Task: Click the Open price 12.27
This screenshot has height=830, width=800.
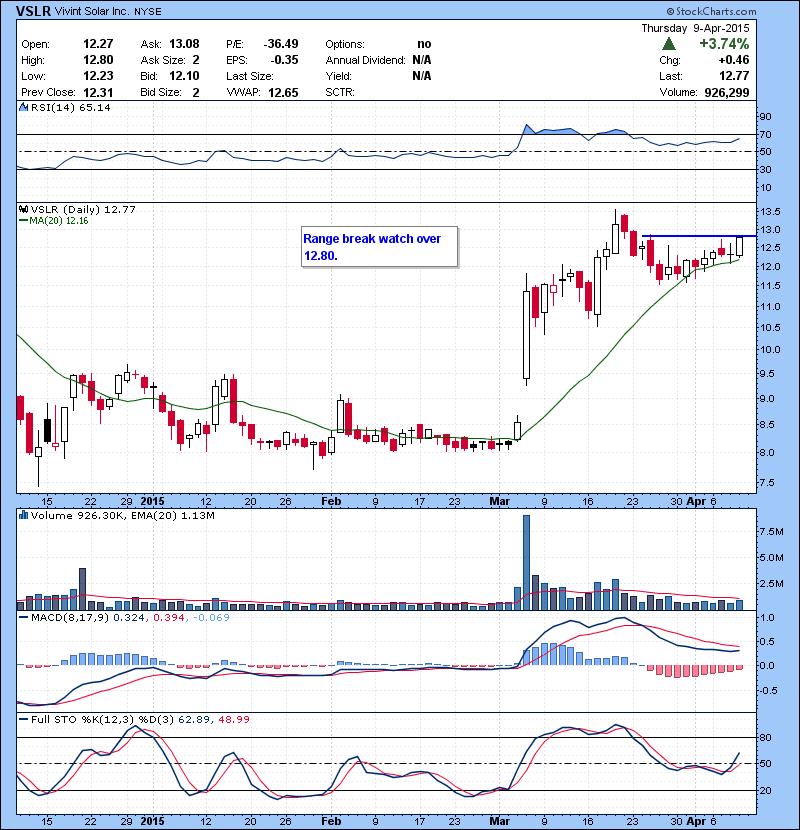Action: tap(98, 44)
